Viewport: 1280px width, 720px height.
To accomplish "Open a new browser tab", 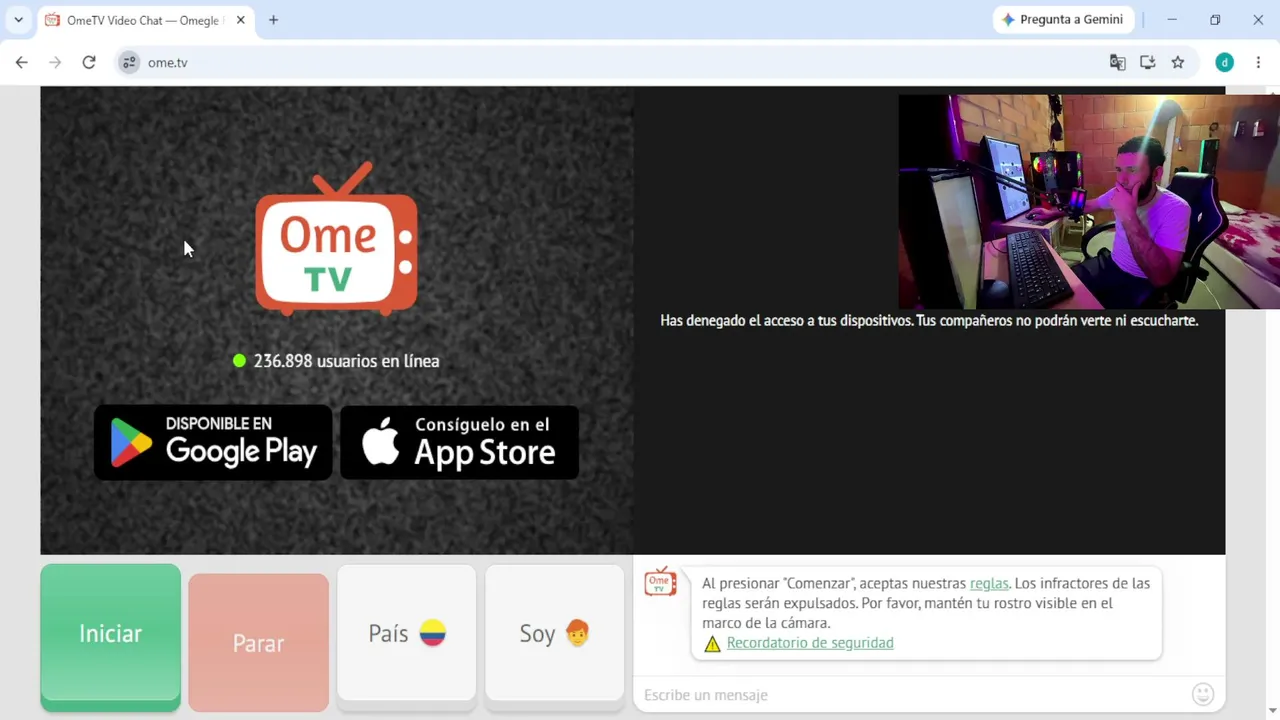I will [273, 20].
